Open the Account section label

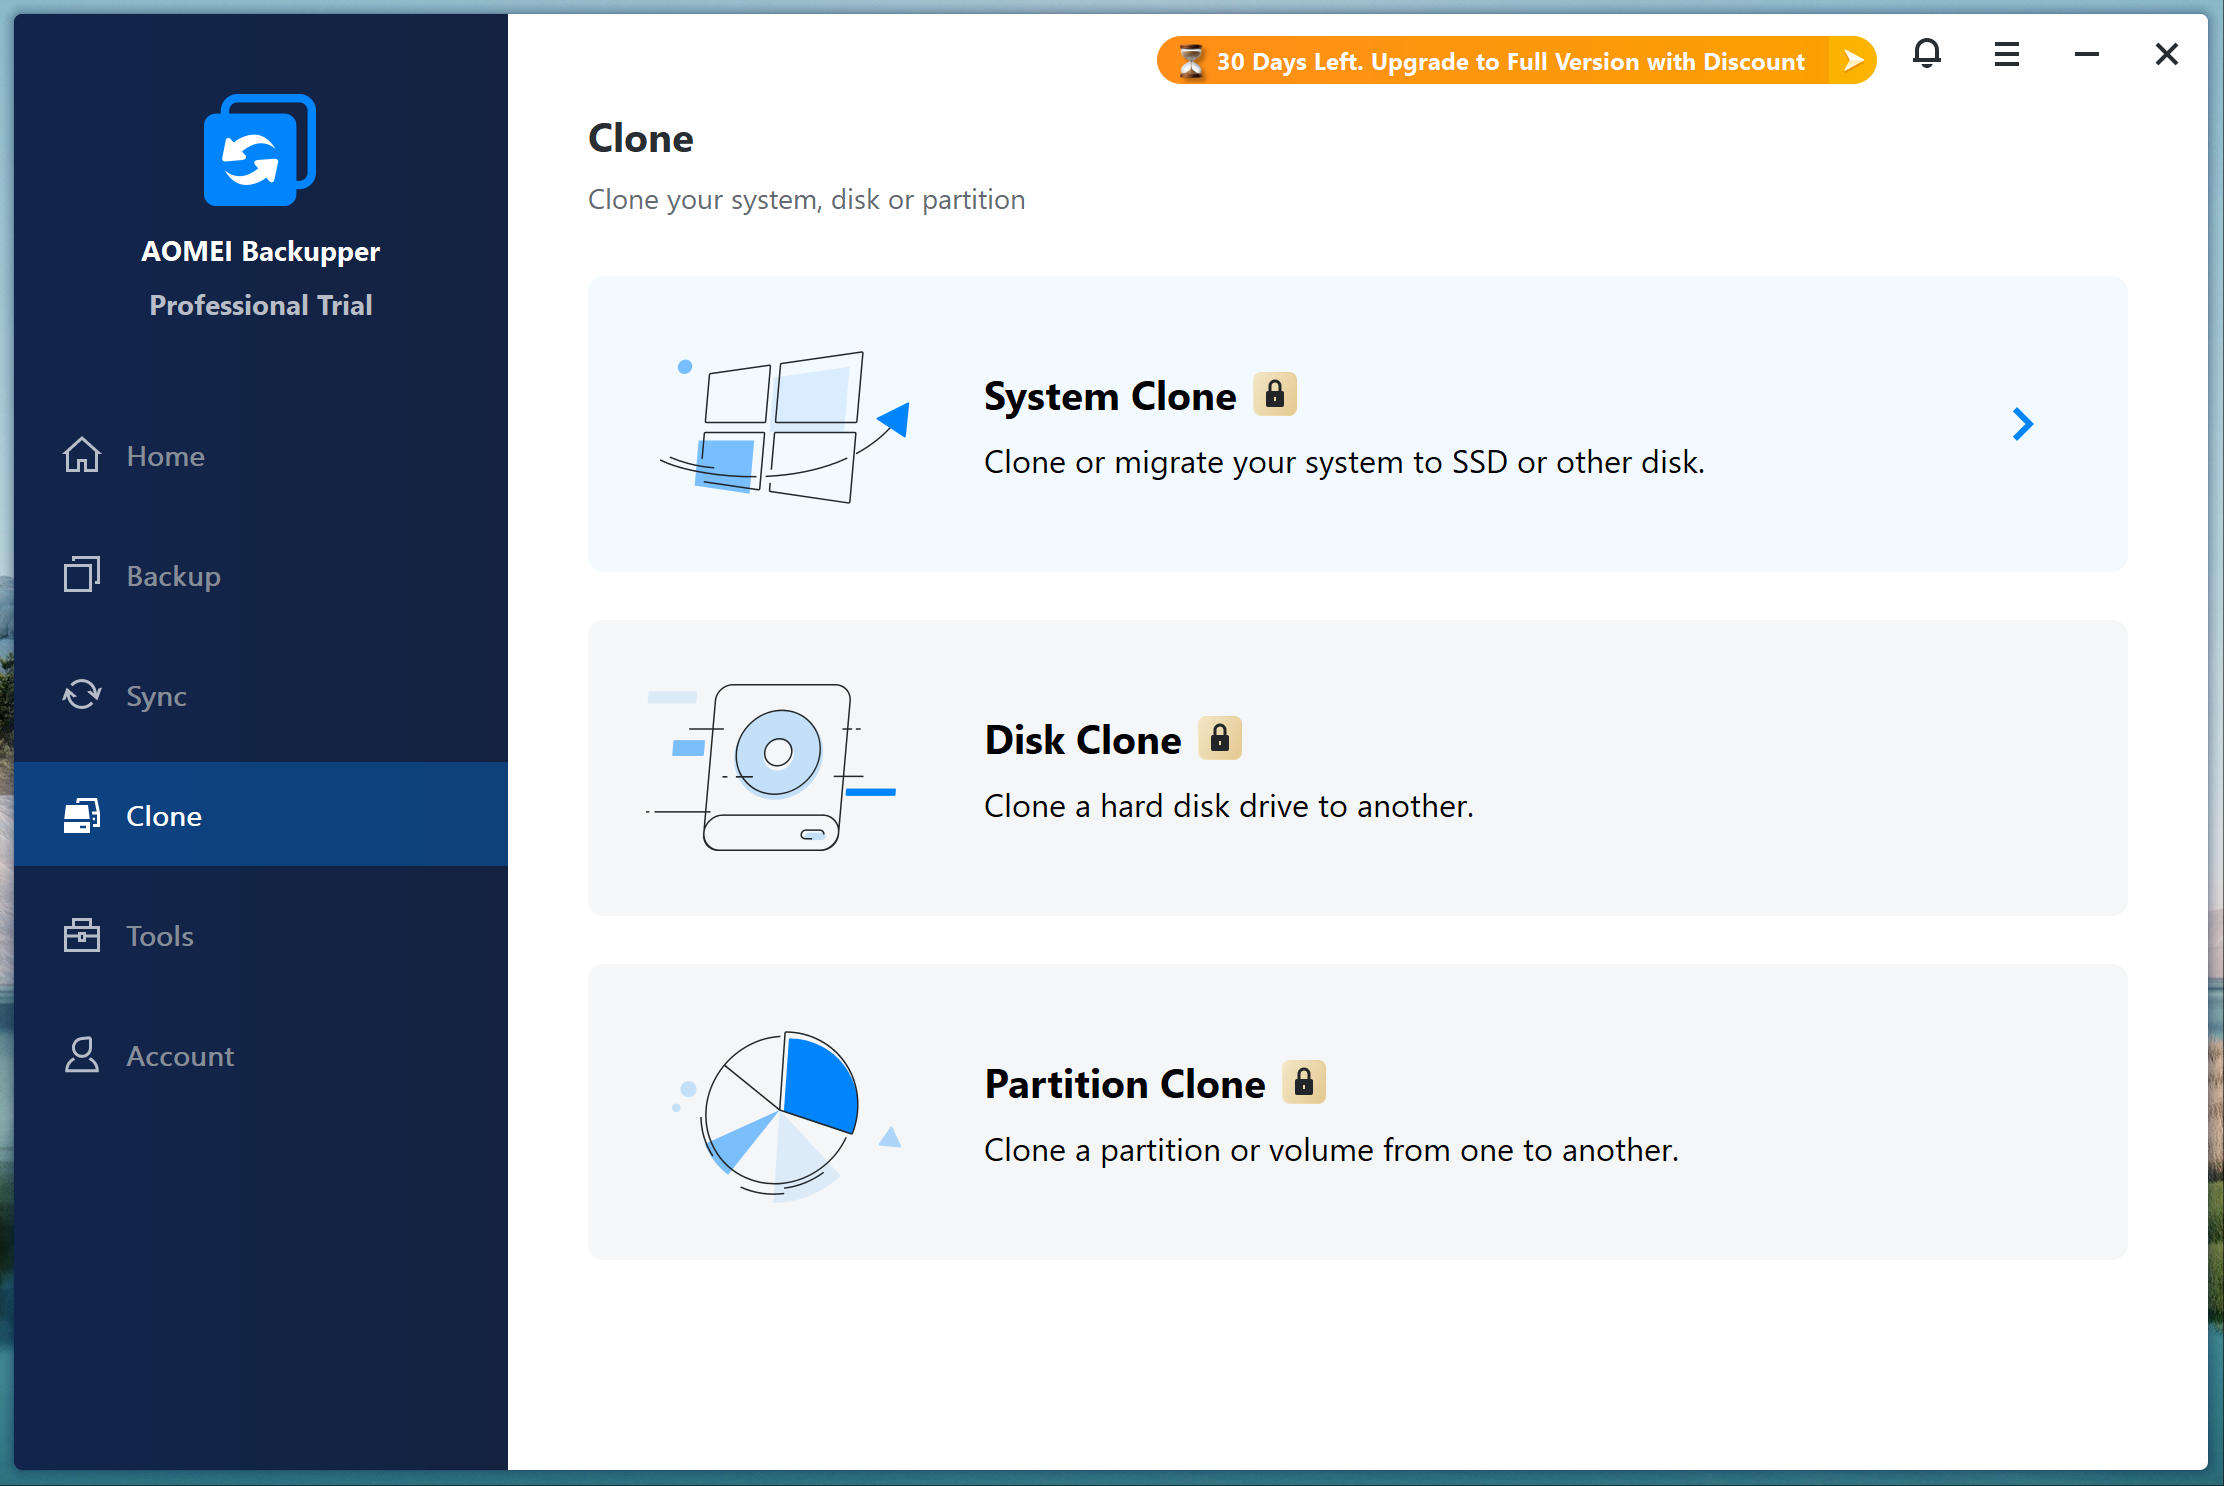click(180, 1056)
